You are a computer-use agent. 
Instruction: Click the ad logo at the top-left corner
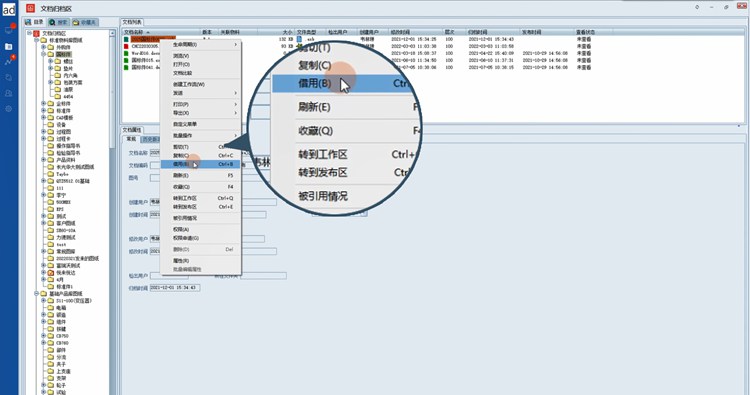point(9,9)
